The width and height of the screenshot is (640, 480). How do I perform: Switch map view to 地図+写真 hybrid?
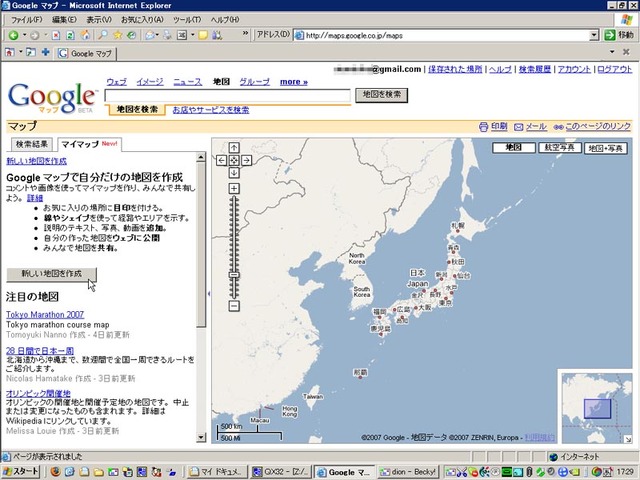[606, 148]
